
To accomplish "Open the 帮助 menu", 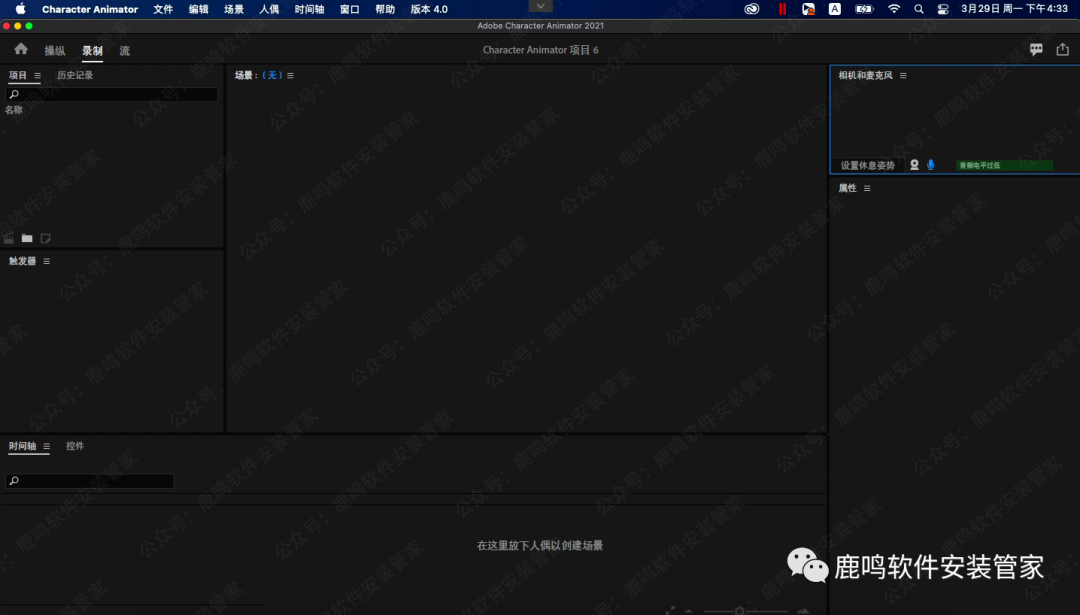I will [x=385, y=9].
